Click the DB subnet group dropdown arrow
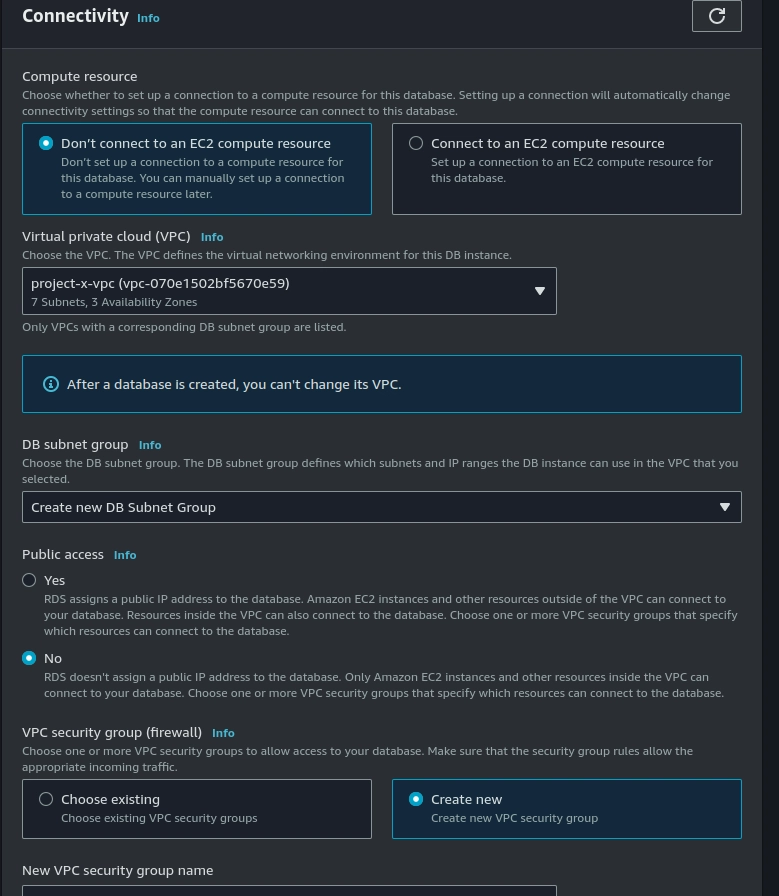Viewport: 779px width, 896px height. [725, 507]
